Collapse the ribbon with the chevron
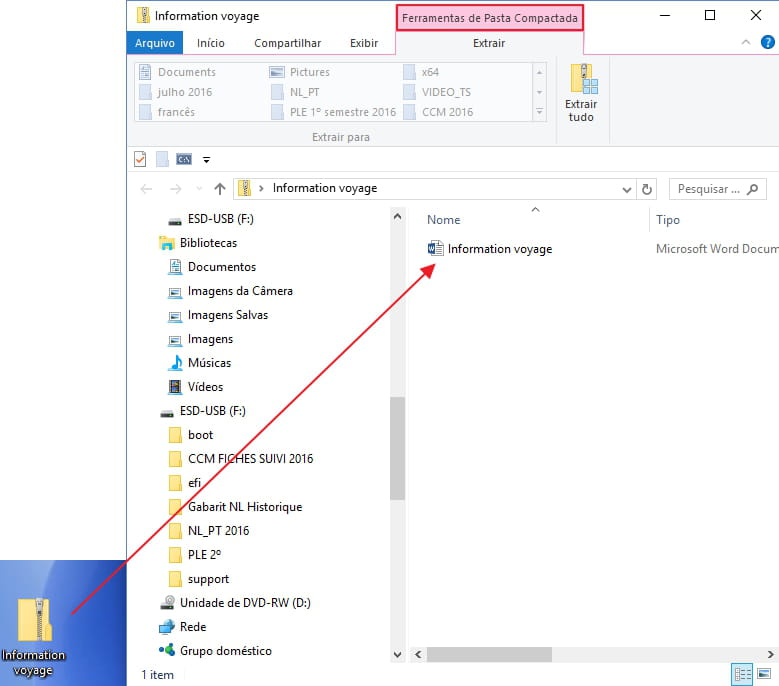This screenshot has height=686, width=779. click(745, 43)
